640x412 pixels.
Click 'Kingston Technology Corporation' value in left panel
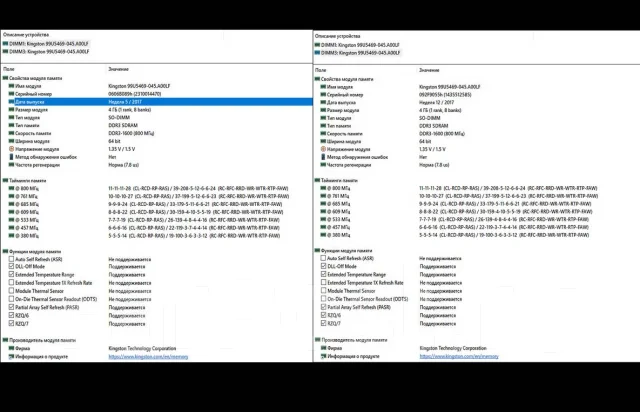142,349
